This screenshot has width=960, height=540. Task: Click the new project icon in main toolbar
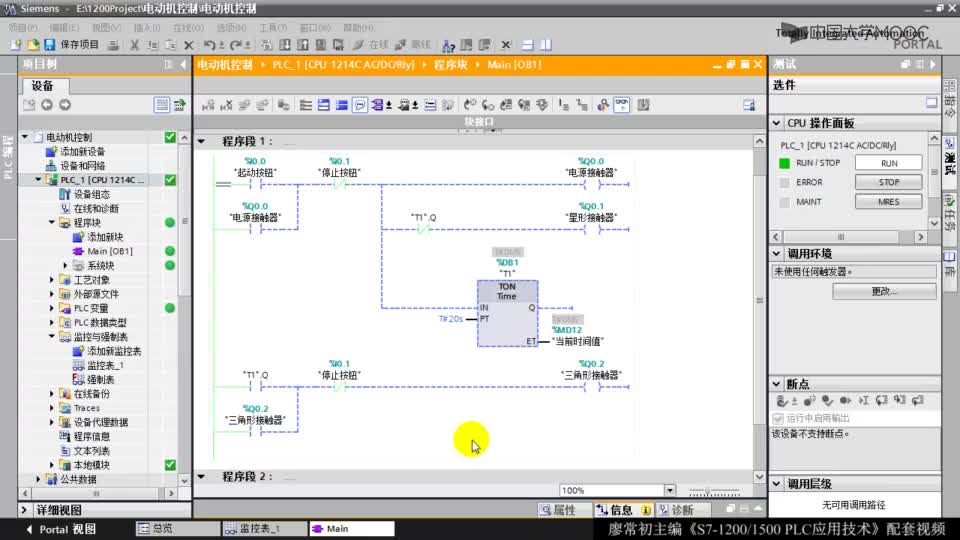click(16, 45)
